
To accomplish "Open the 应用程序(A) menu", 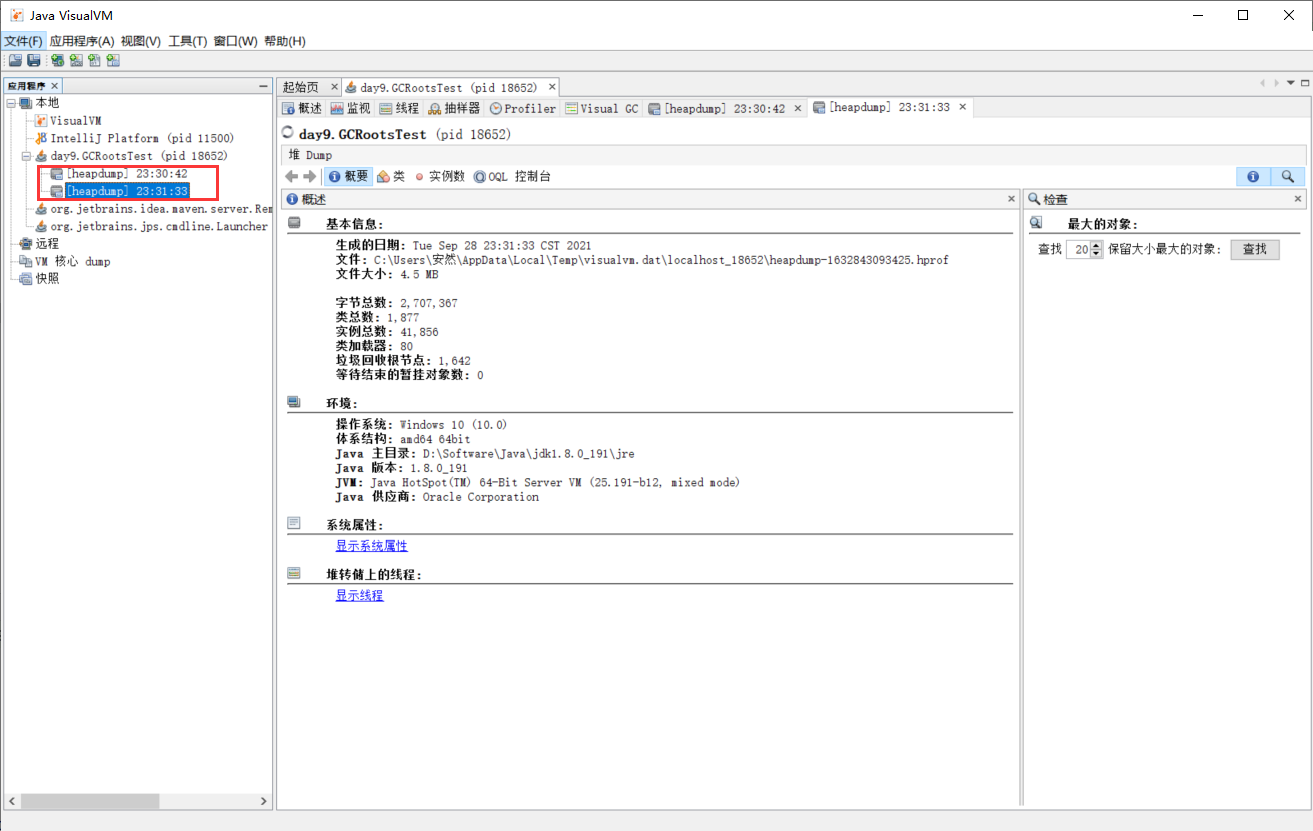I will (x=82, y=41).
